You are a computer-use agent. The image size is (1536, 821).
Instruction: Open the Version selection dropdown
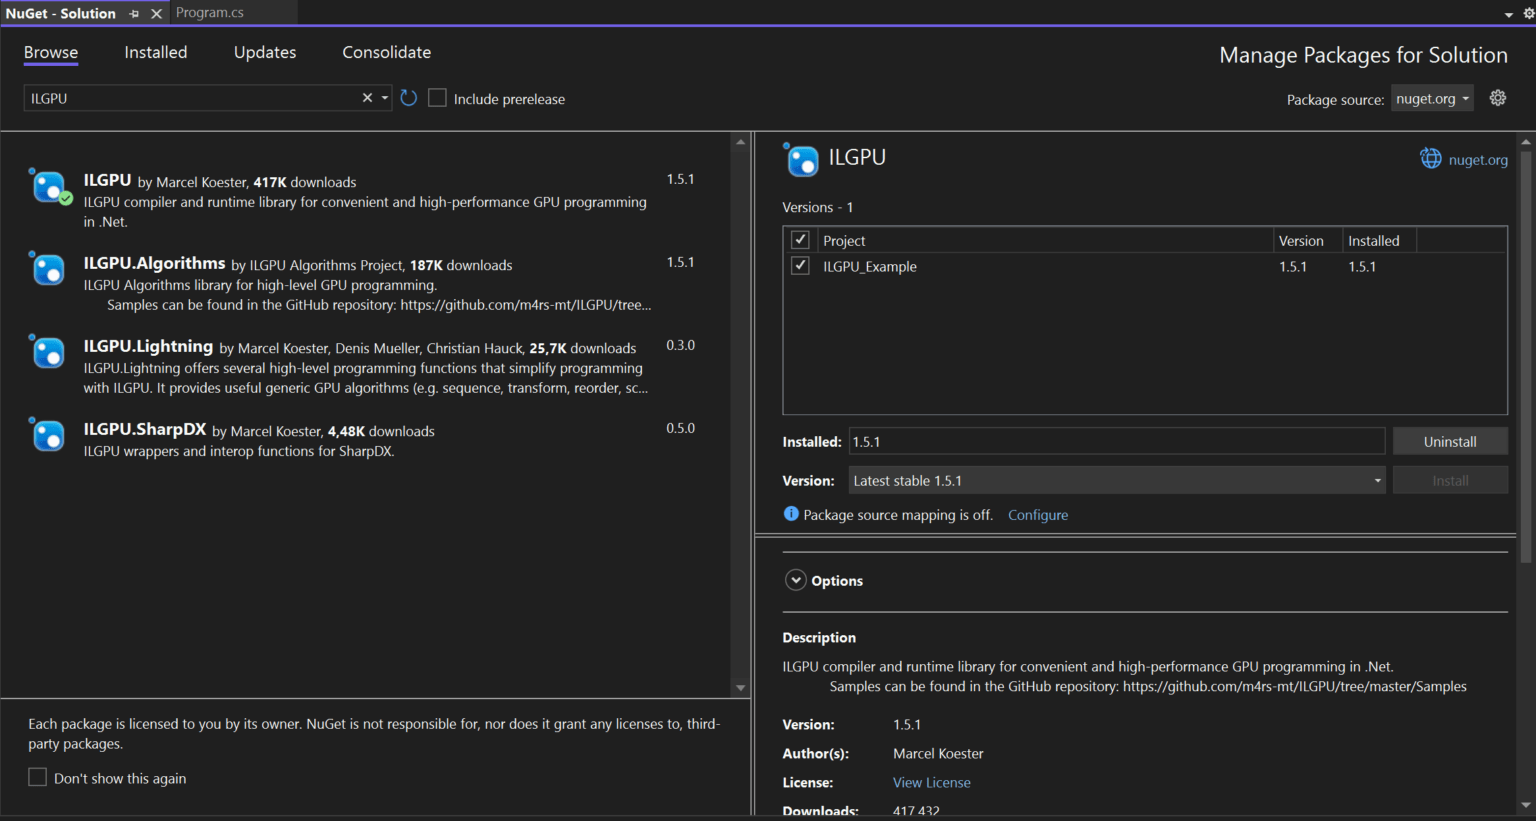coord(1377,480)
